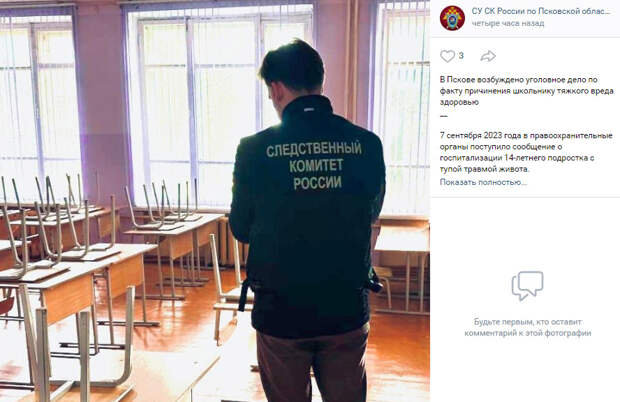The image size is (620, 402).
Task: Open the Investigative Committee emblem avatar
Action: pos(452,17)
